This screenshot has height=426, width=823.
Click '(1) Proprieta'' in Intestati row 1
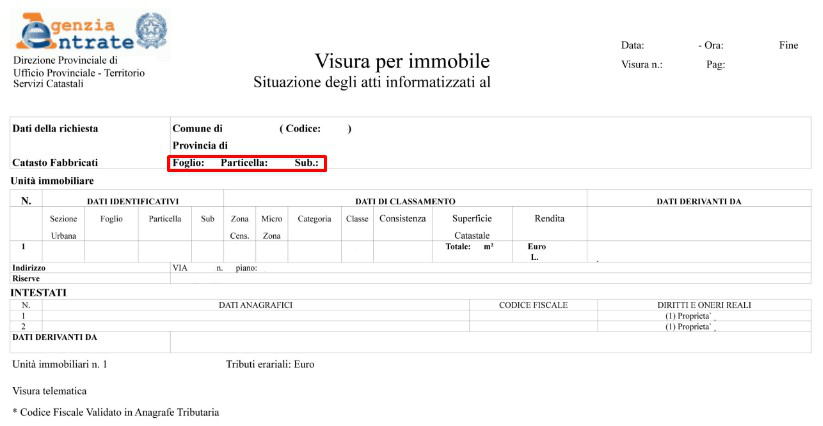tap(688, 316)
